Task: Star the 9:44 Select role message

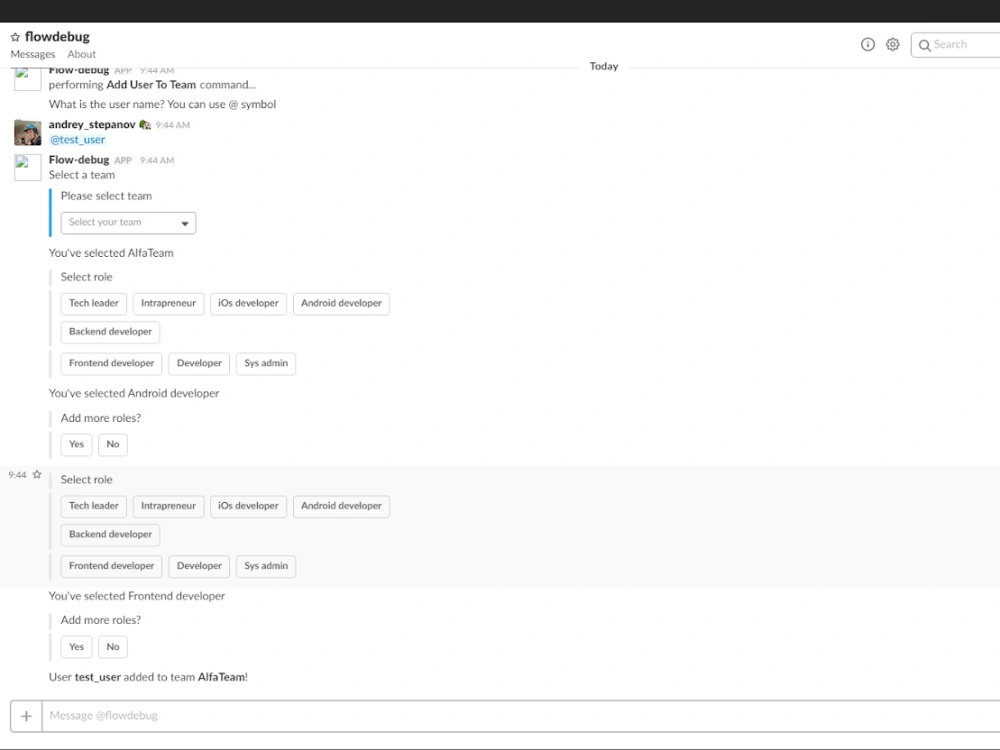Action: click(x=37, y=474)
